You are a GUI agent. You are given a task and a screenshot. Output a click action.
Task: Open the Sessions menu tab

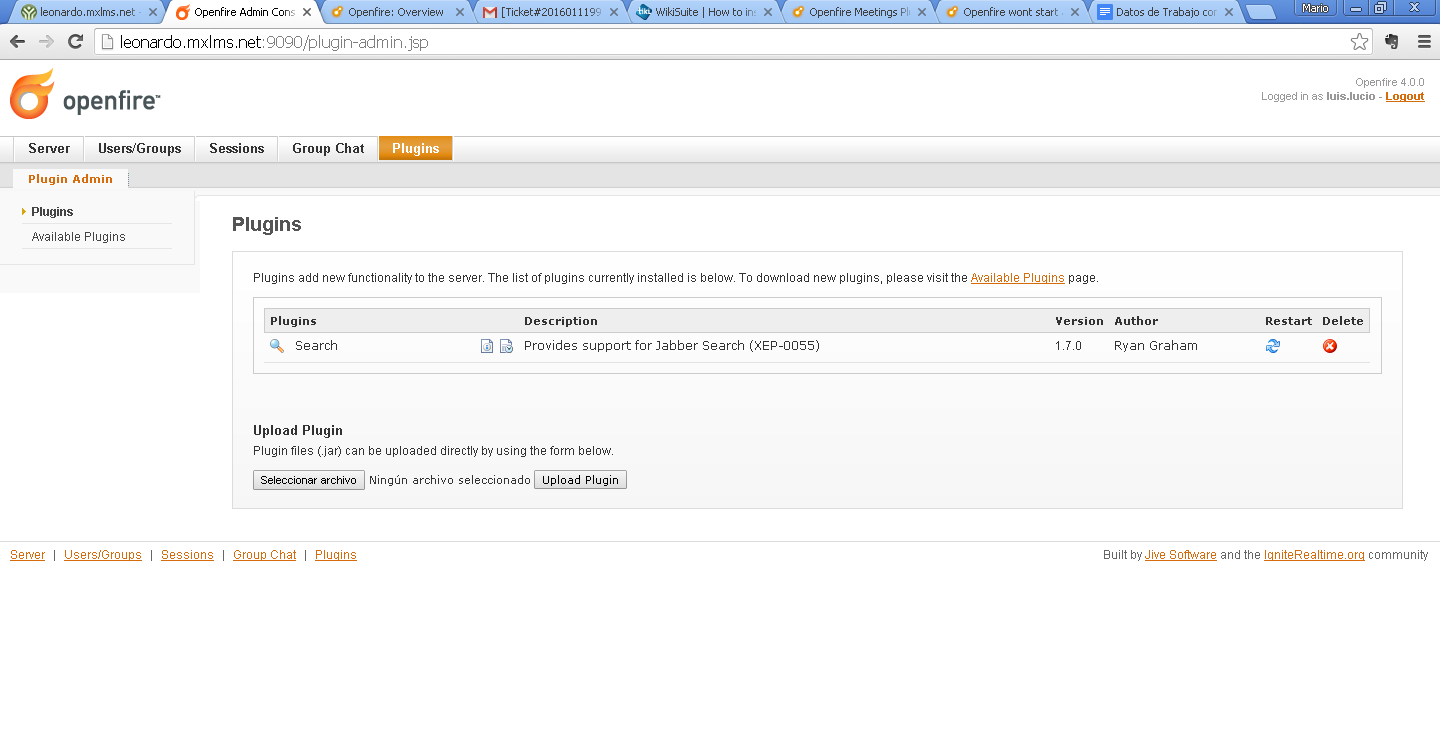237,148
